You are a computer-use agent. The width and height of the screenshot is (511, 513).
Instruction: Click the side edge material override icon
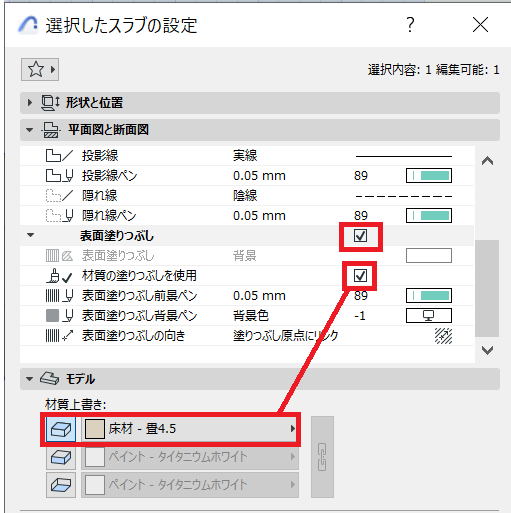pos(61,457)
